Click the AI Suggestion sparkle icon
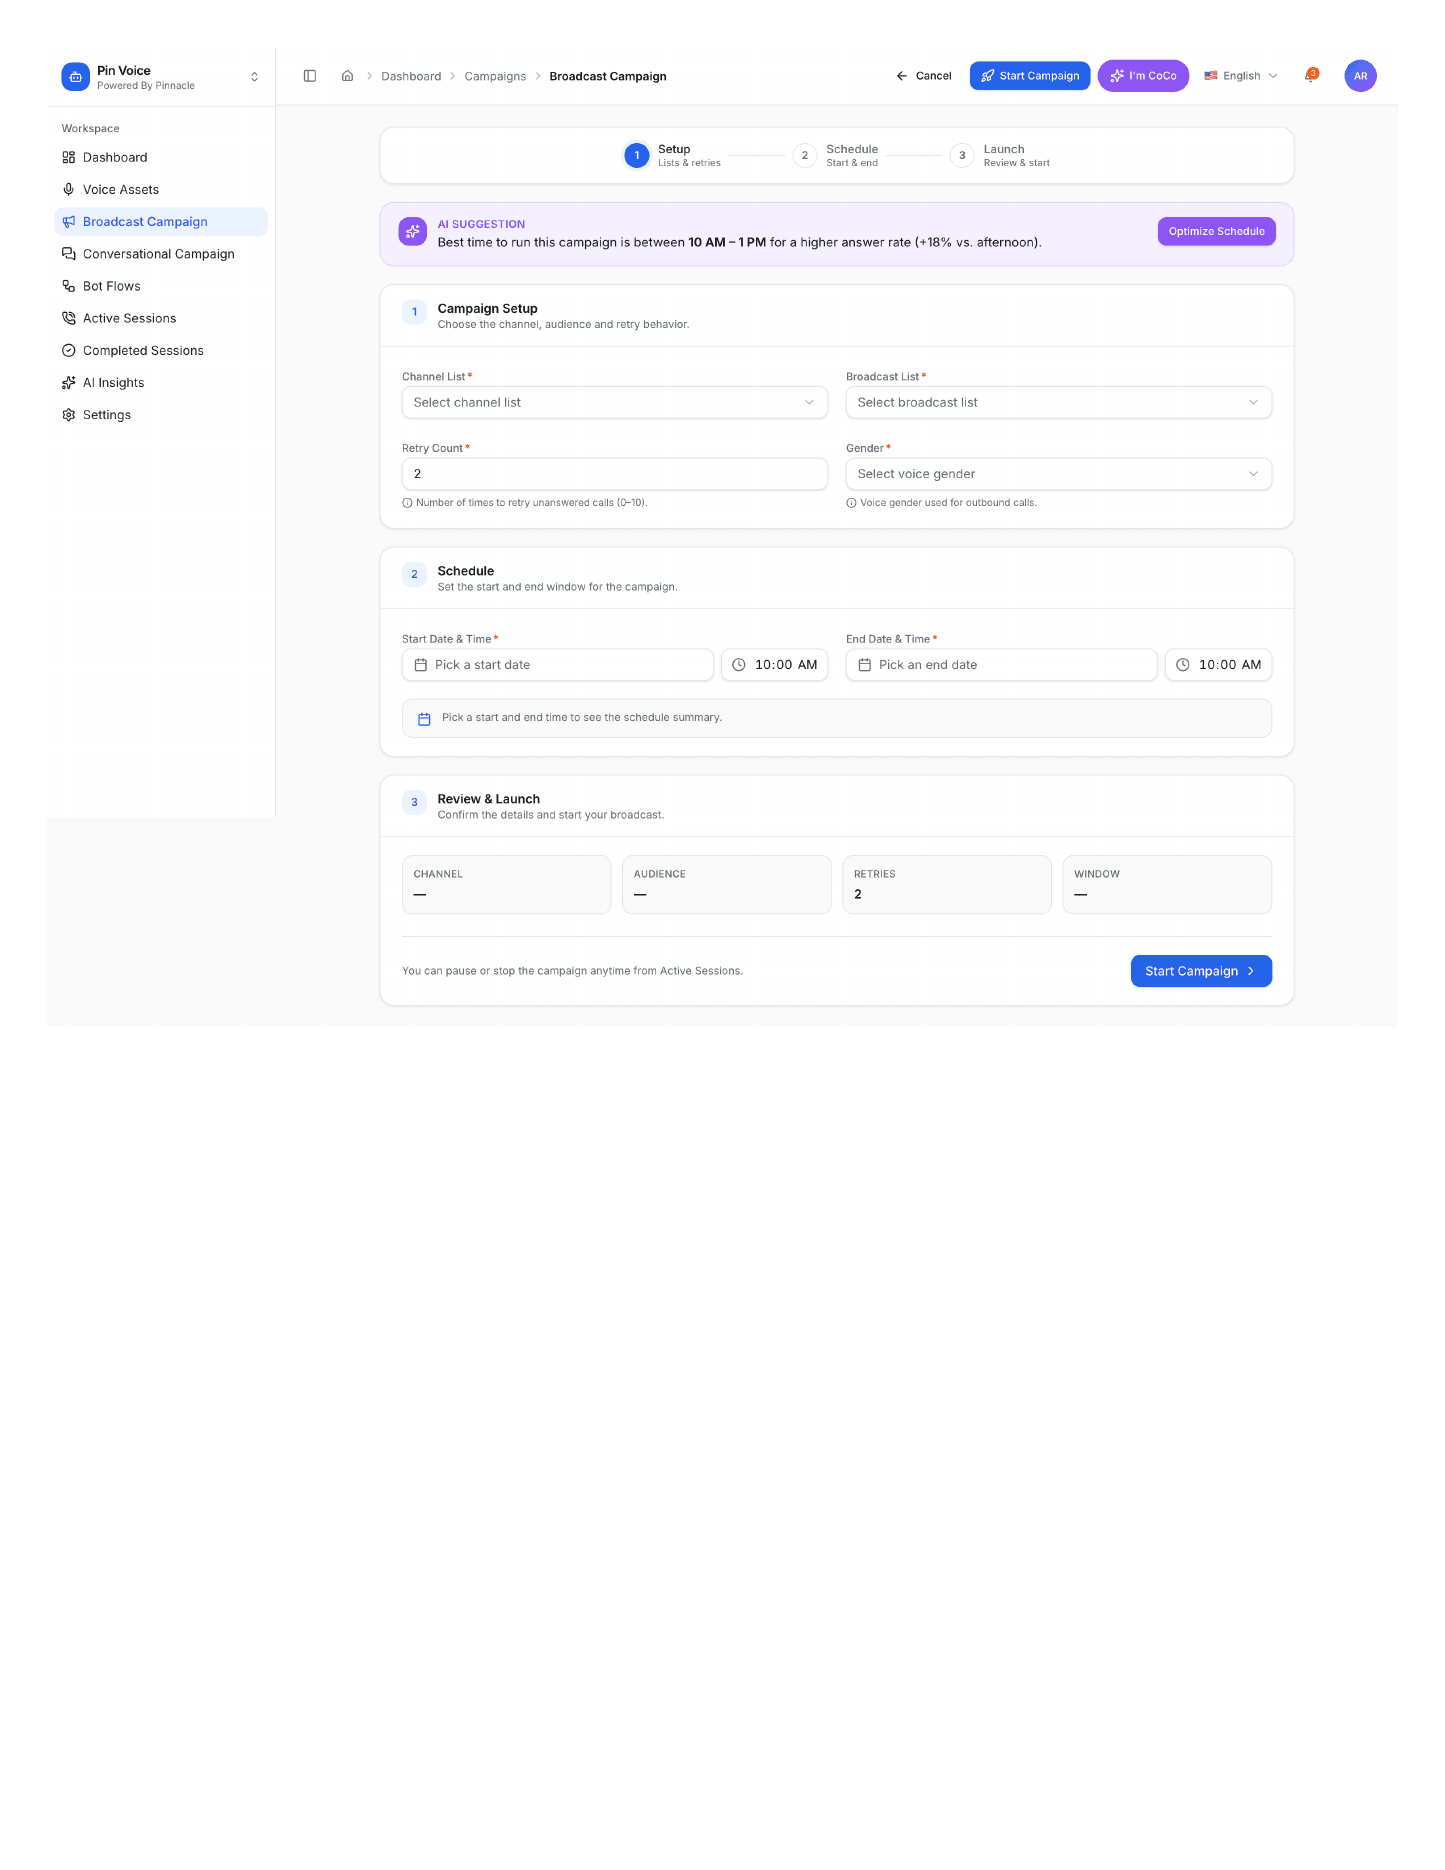The width and height of the screenshot is (1445, 1870). [412, 231]
